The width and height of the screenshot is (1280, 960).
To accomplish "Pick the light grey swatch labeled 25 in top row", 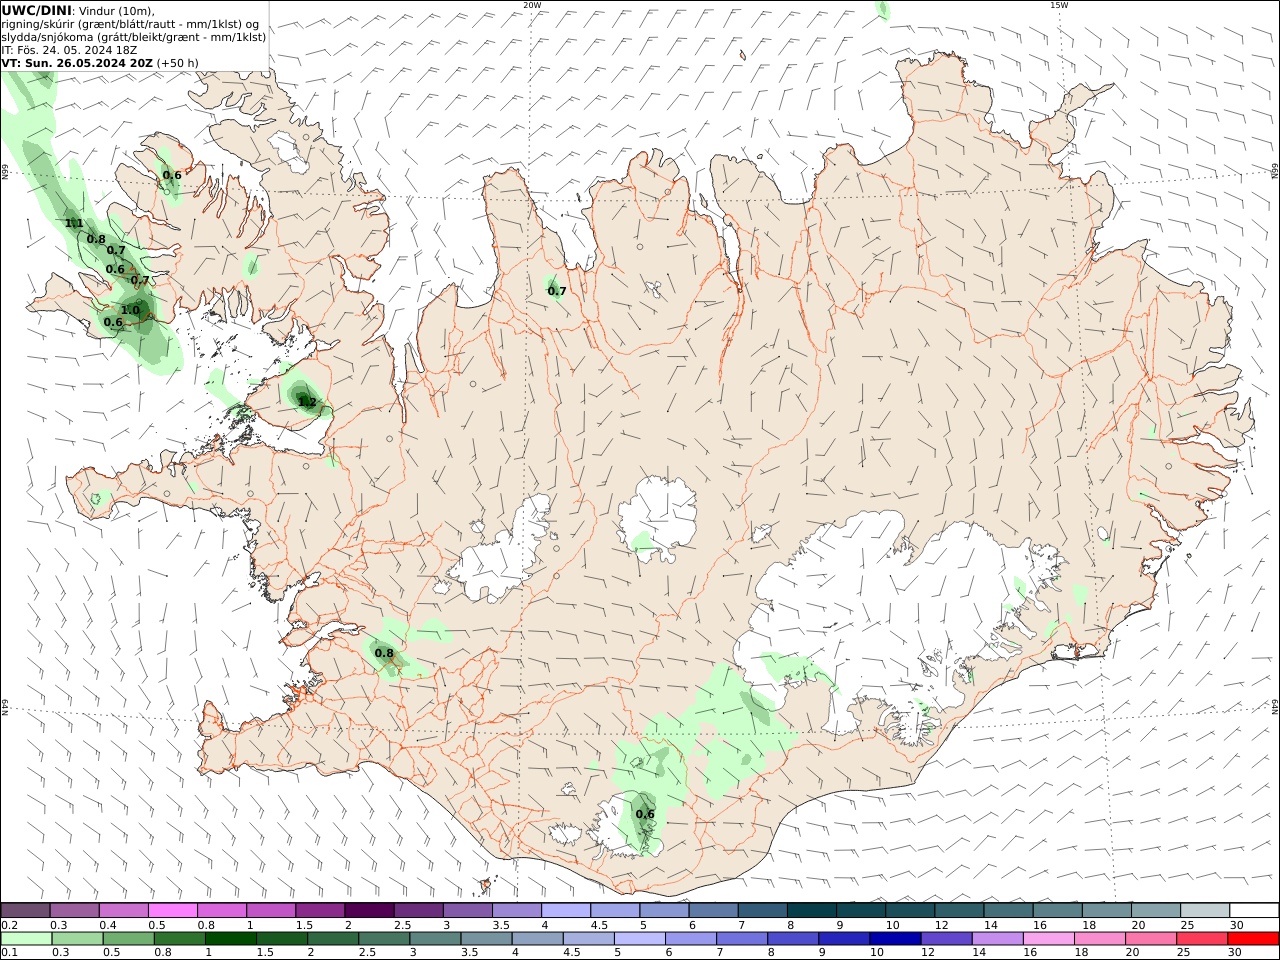I will (x=1204, y=910).
